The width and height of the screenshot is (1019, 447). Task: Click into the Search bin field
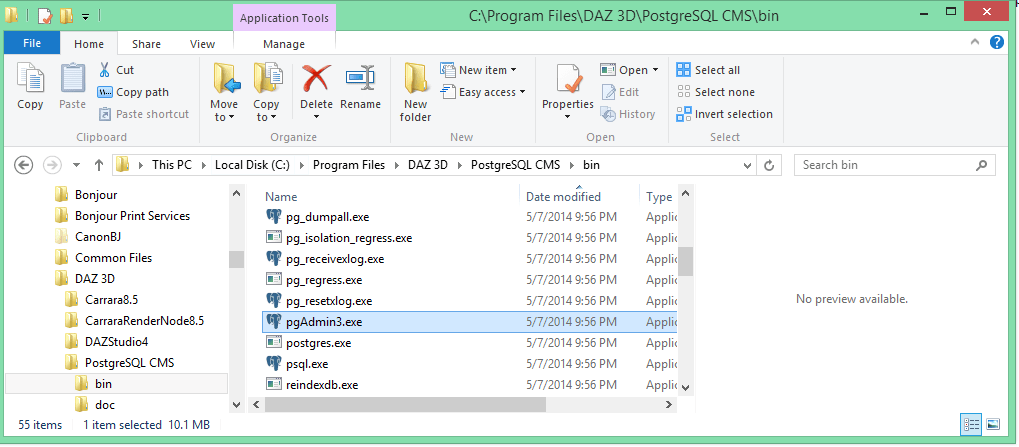coord(894,165)
